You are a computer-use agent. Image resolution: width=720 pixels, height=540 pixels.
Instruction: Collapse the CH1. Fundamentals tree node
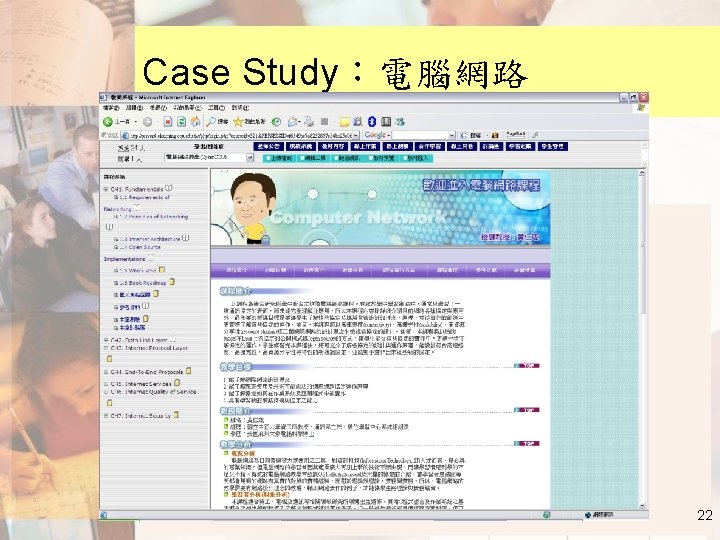(x=106, y=189)
